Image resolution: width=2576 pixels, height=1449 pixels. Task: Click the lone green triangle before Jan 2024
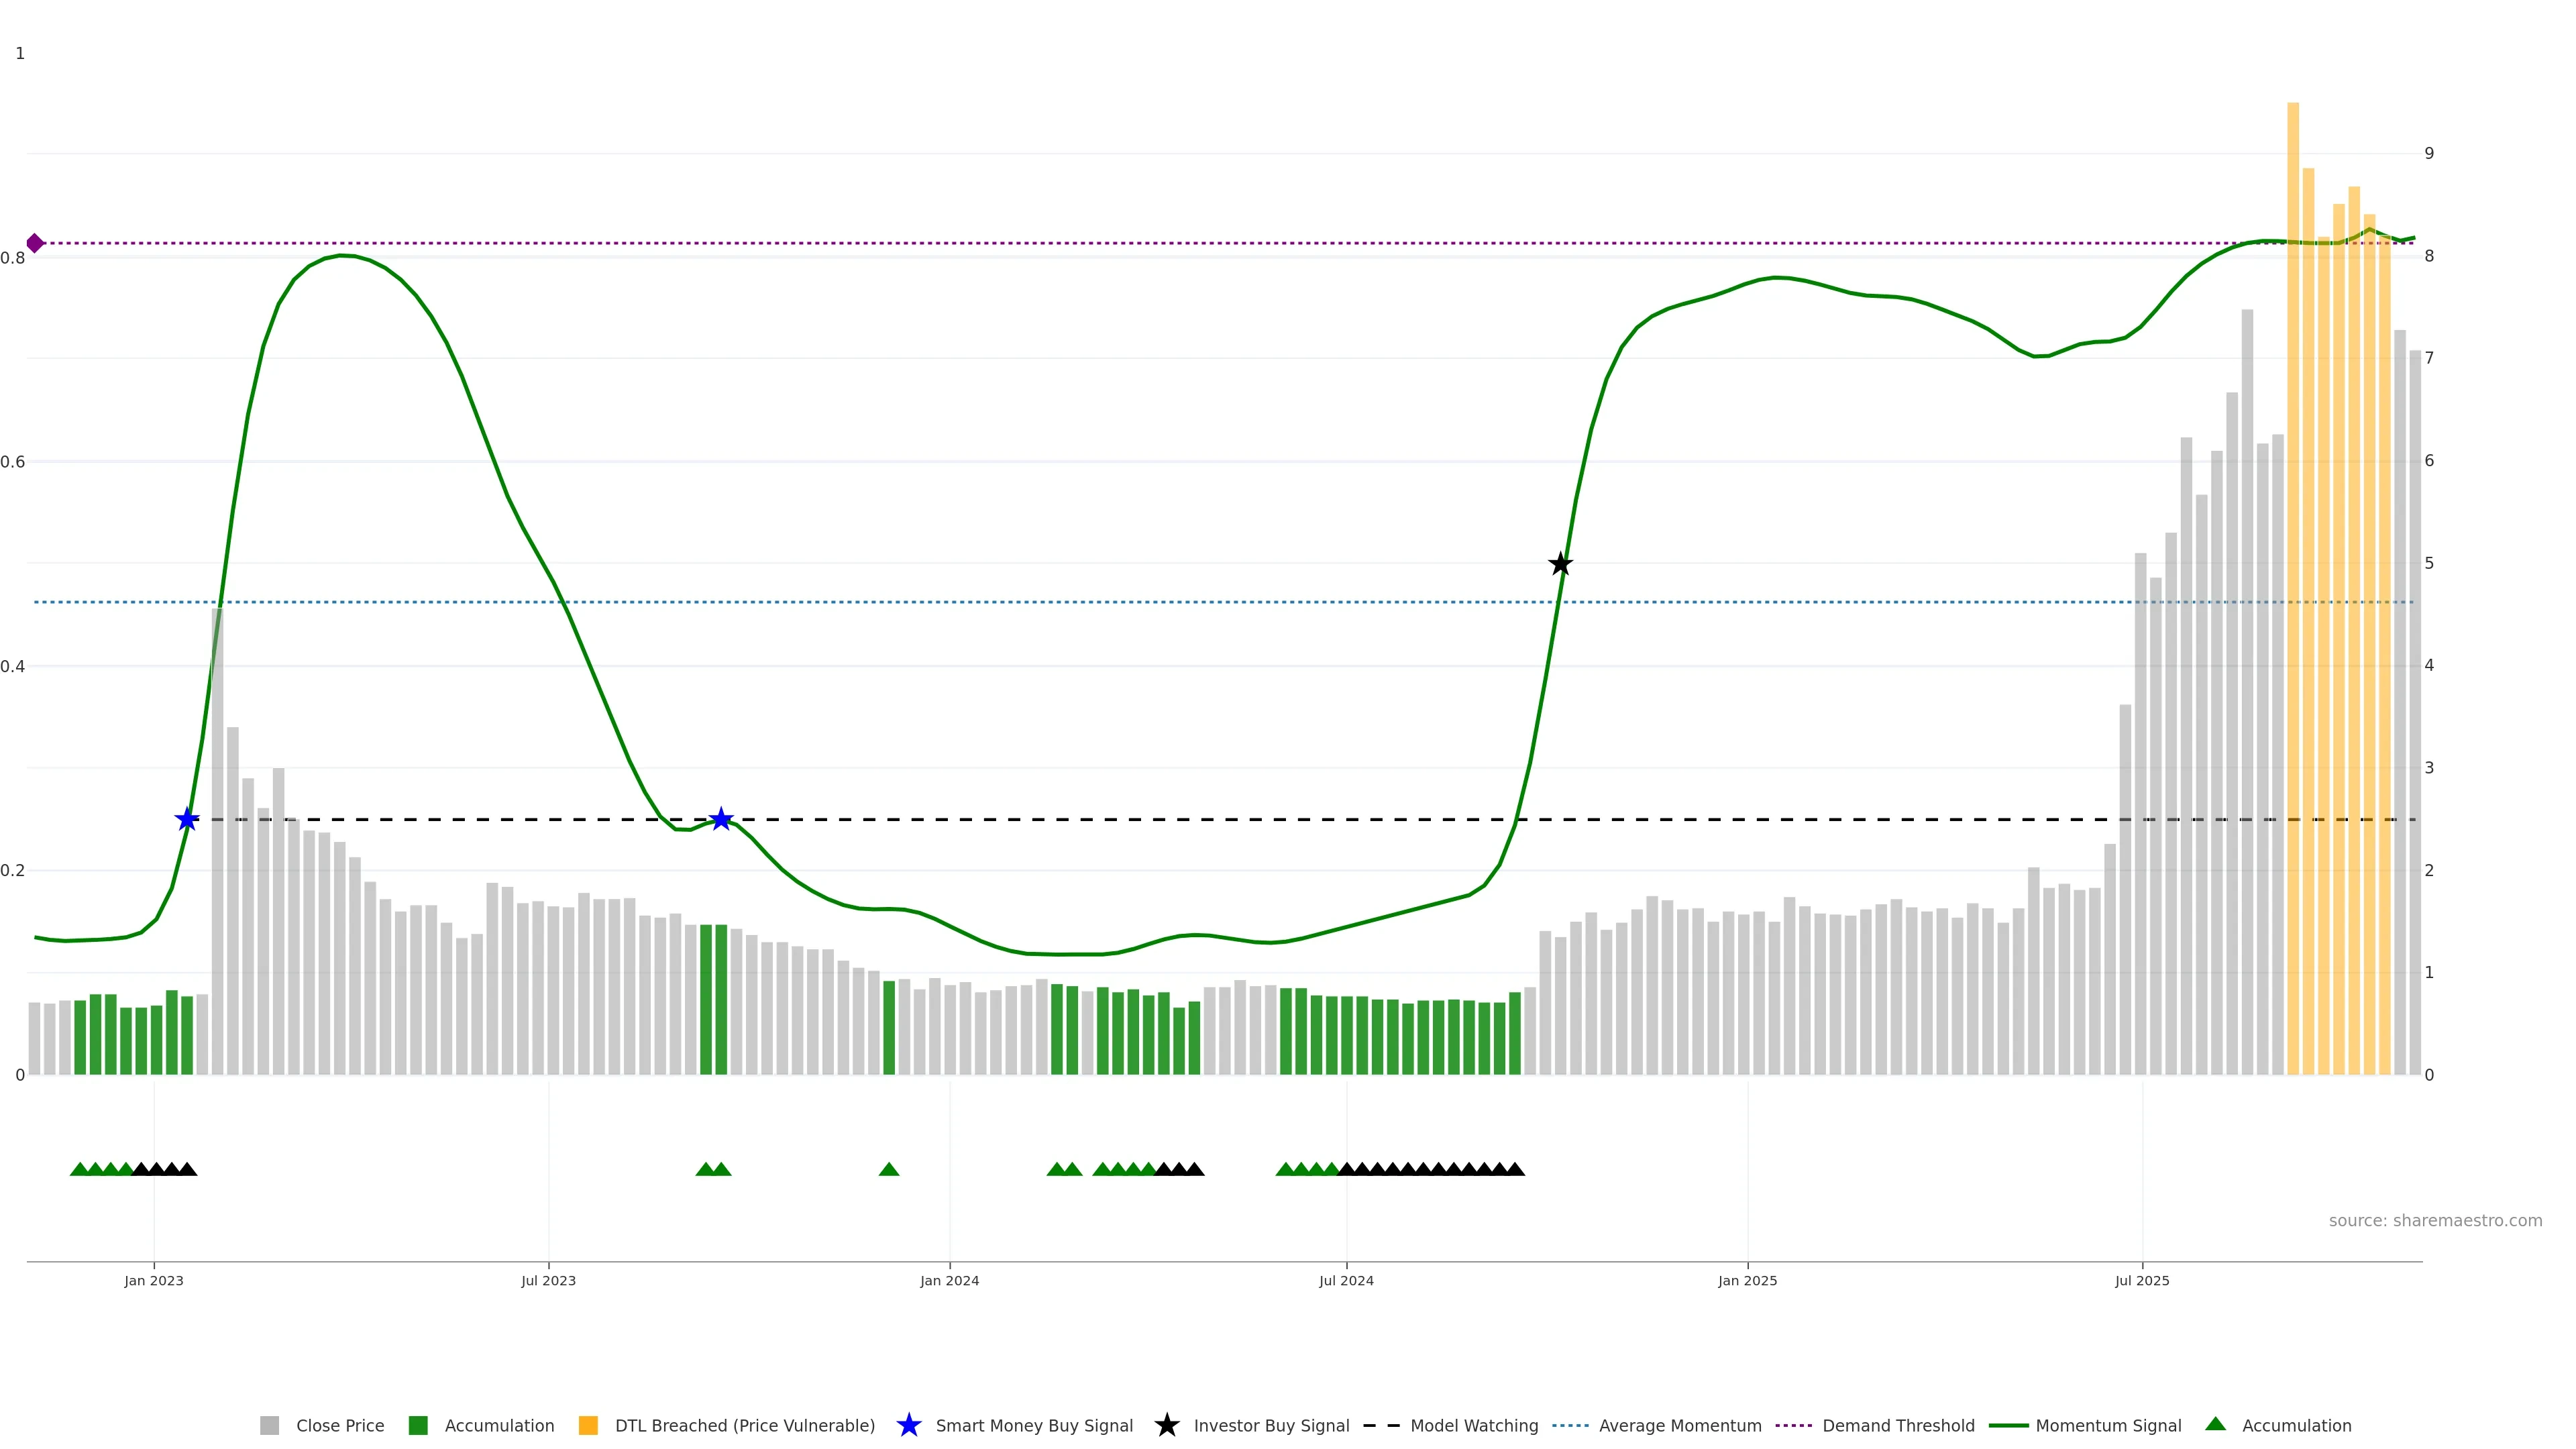[889, 1169]
